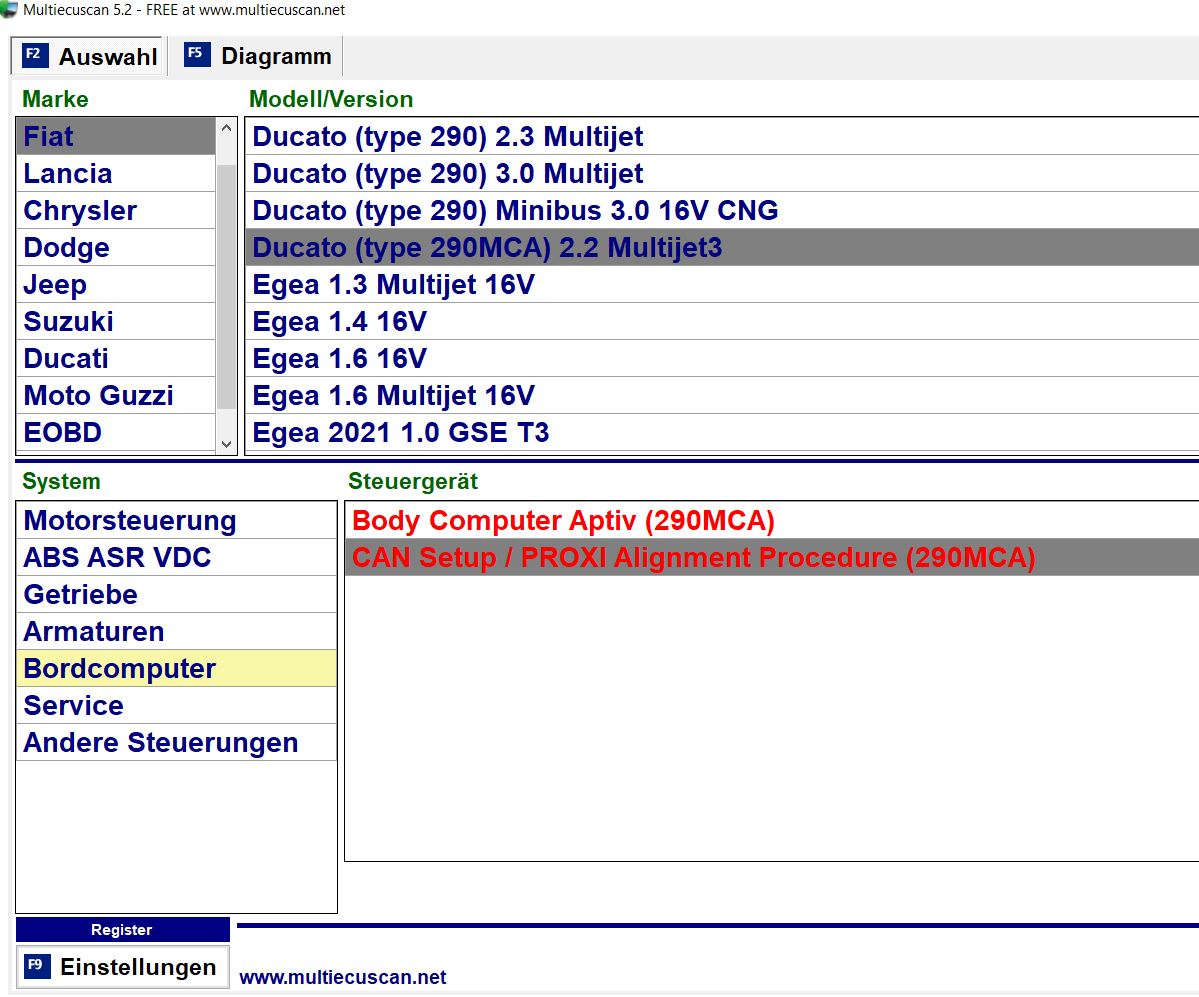This screenshot has width=1199, height=997.
Task: Choose Egea 2021 1.0 GSE T3
Action: coord(722,433)
